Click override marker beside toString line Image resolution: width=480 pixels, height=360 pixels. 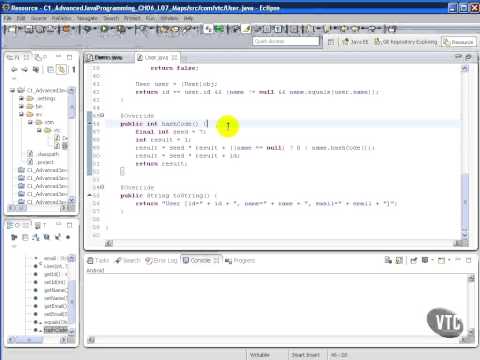[90, 195]
